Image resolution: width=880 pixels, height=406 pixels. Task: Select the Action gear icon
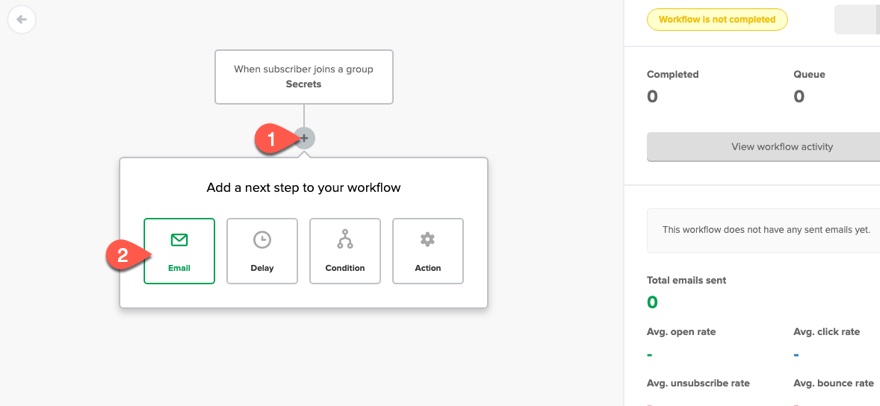click(x=428, y=240)
